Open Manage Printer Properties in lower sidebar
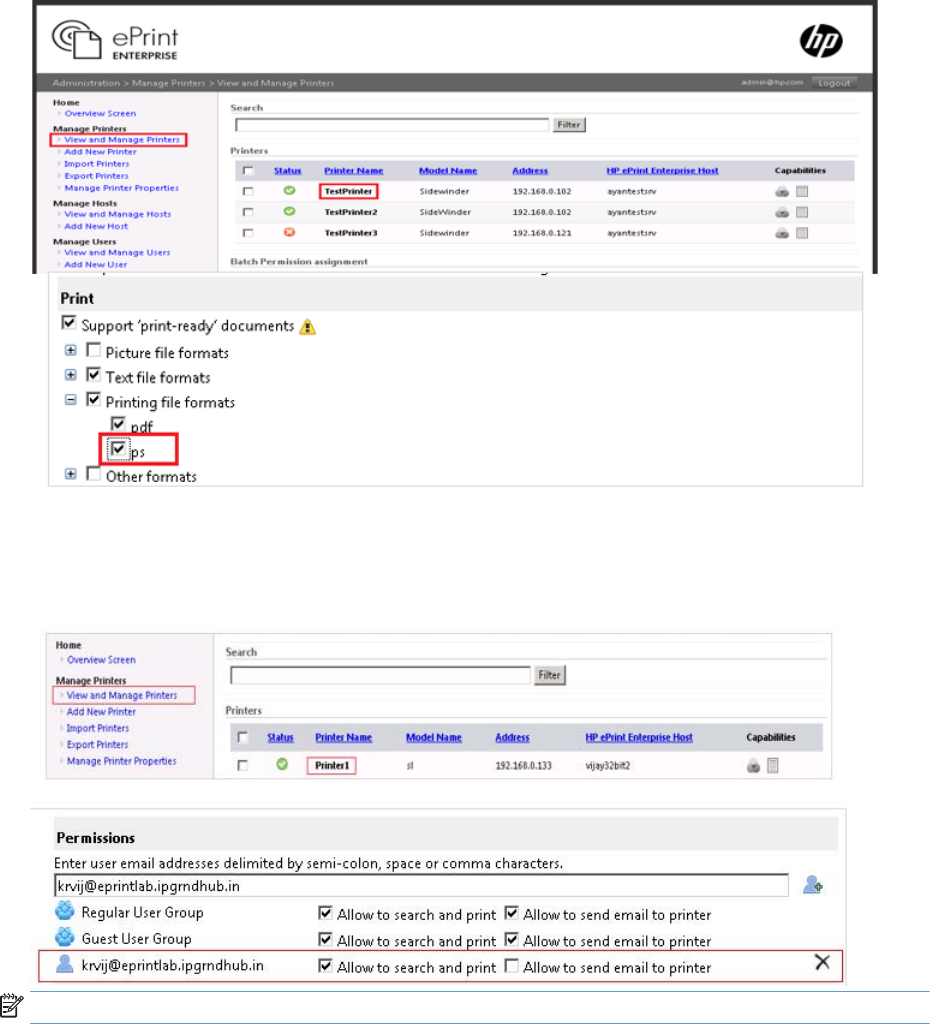Screen dimensions: 930x1024 tap(121, 761)
